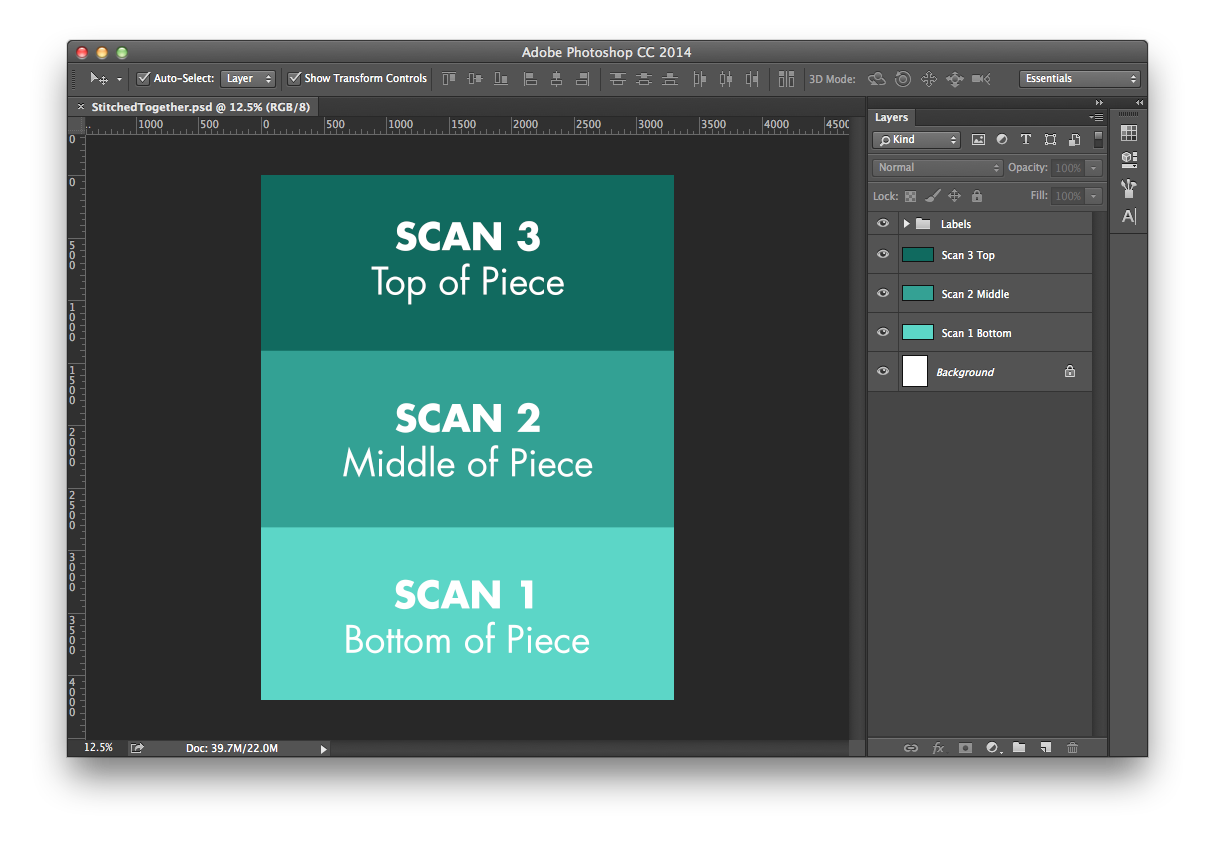1215x846 pixels.
Task: Create new fill or adjustment layer
Action: tap(992, 747)
